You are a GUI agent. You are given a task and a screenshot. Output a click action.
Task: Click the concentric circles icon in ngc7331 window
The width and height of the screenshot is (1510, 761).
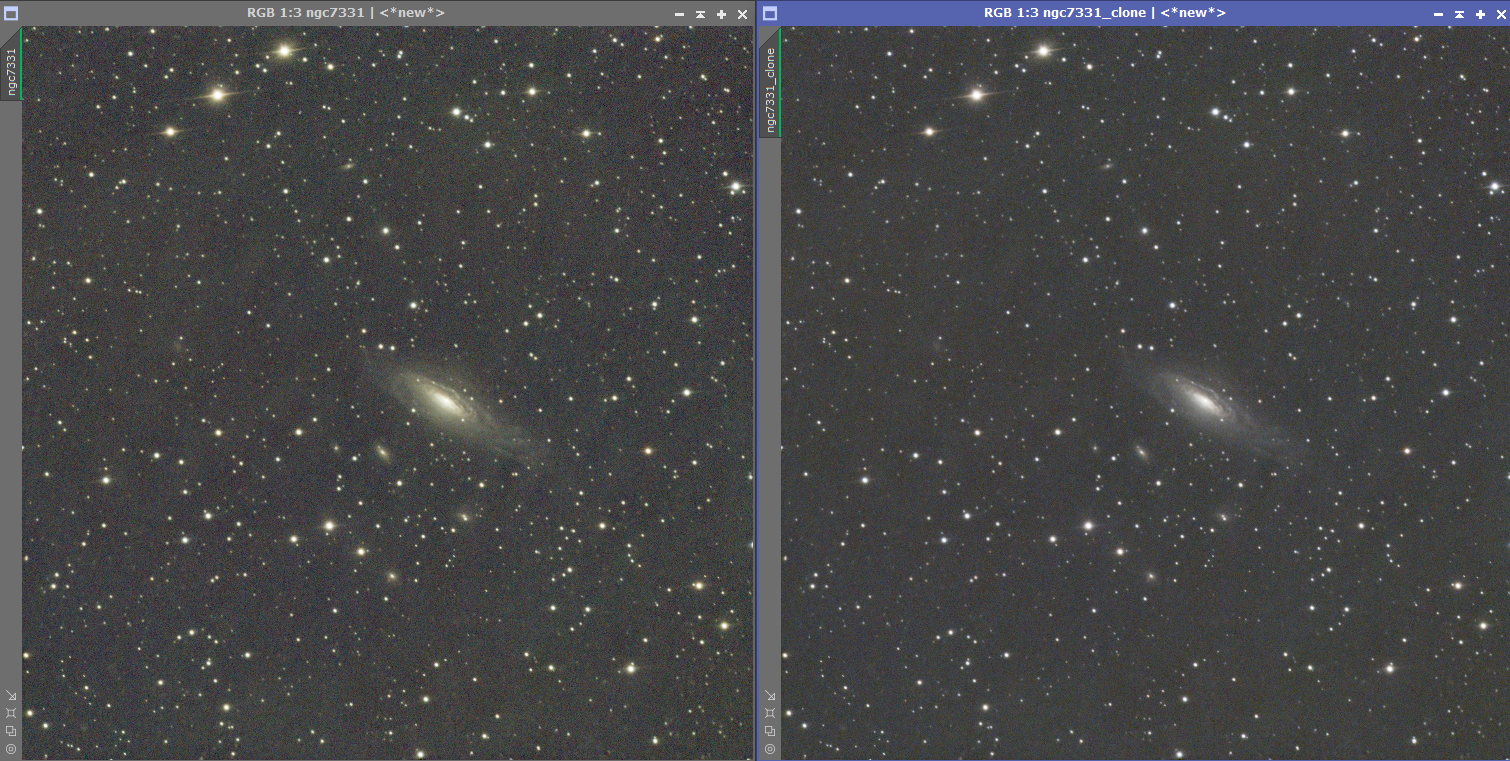[11, 748]
